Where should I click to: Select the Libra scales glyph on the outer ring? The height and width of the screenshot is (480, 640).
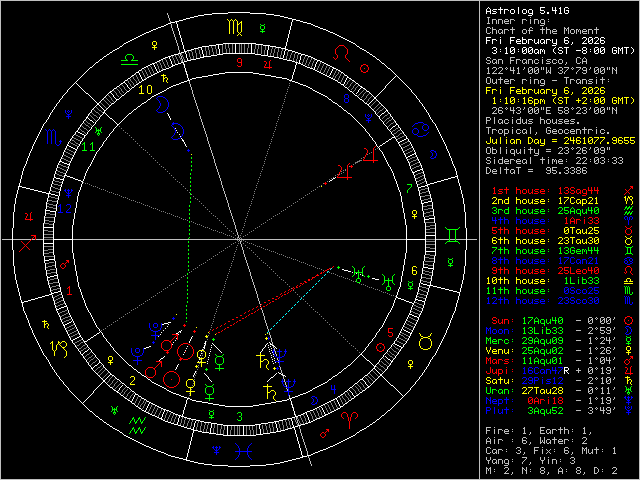click(130, 60)
